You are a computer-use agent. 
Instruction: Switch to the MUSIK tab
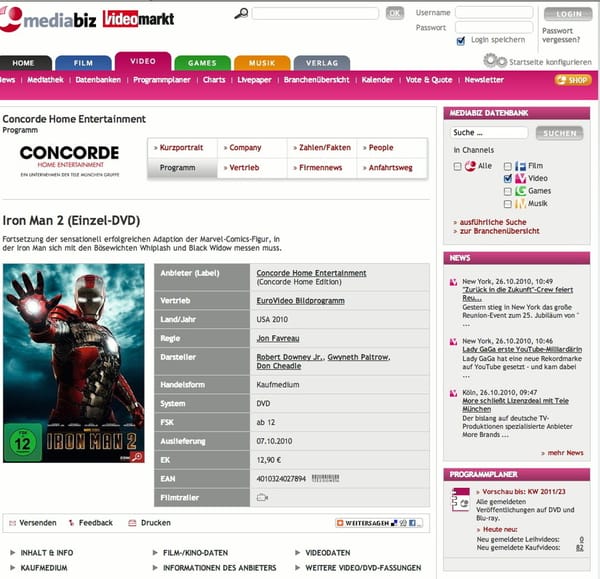(x=262, y=63)
